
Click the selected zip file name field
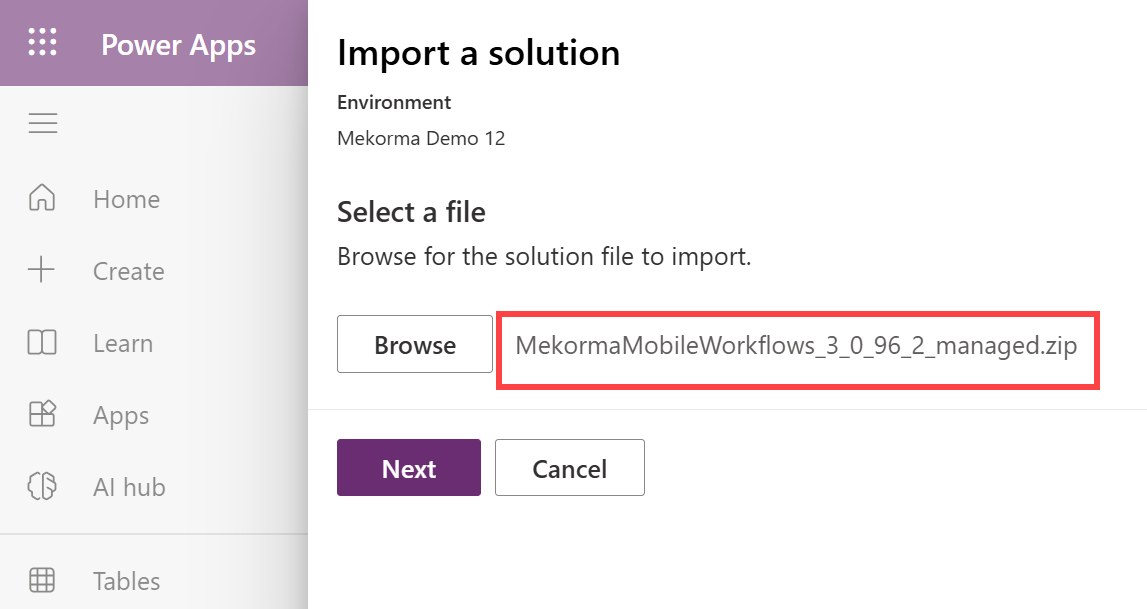point(797,346)
